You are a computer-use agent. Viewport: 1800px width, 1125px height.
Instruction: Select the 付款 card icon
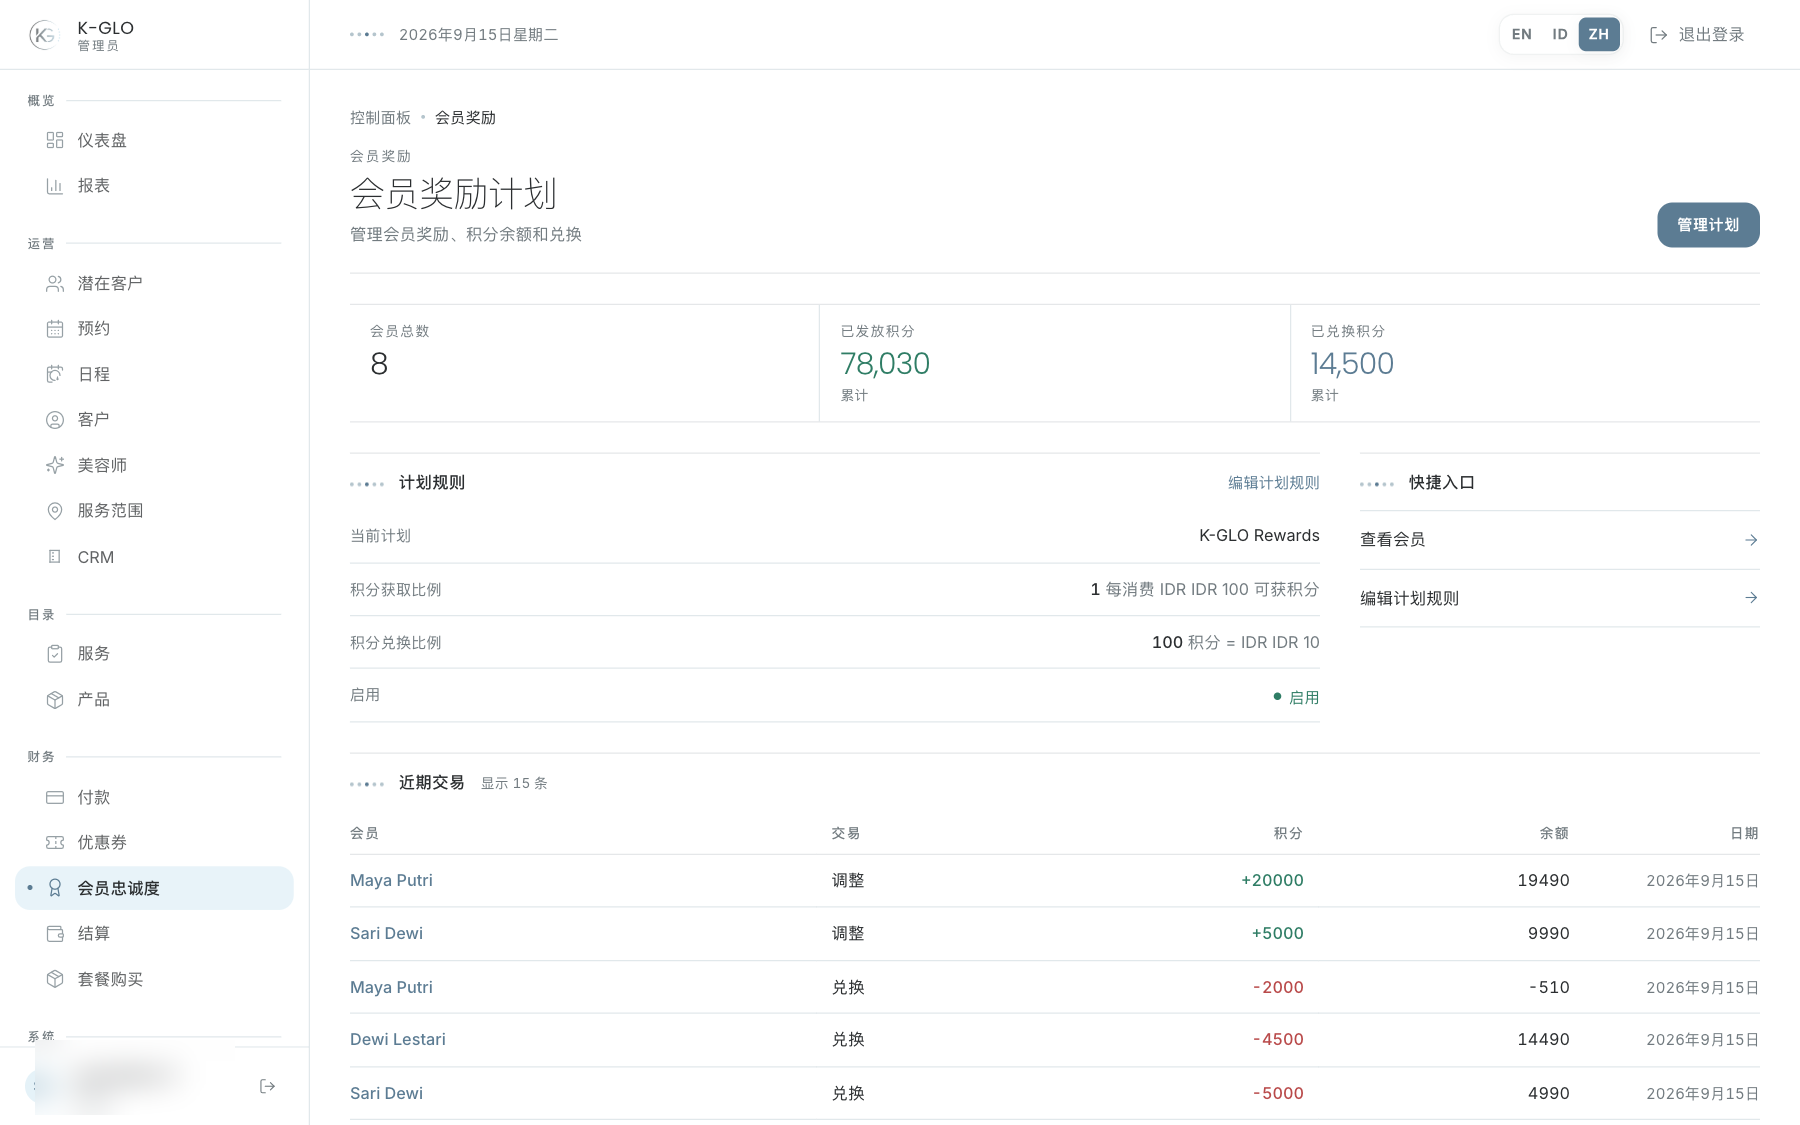pyautogui.click(x=55, y=797)
